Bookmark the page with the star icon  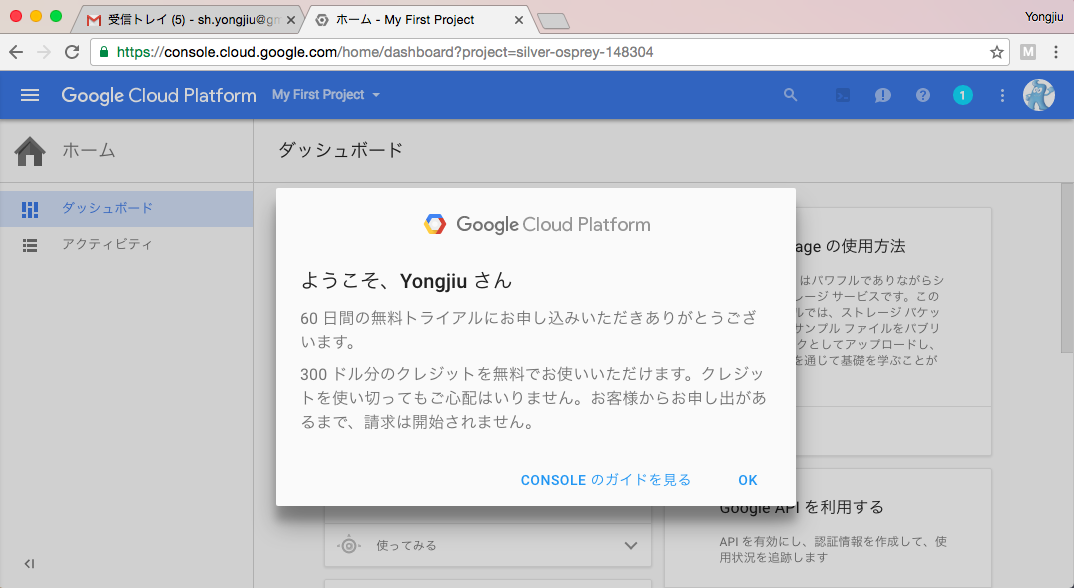(x=998, y=53)
